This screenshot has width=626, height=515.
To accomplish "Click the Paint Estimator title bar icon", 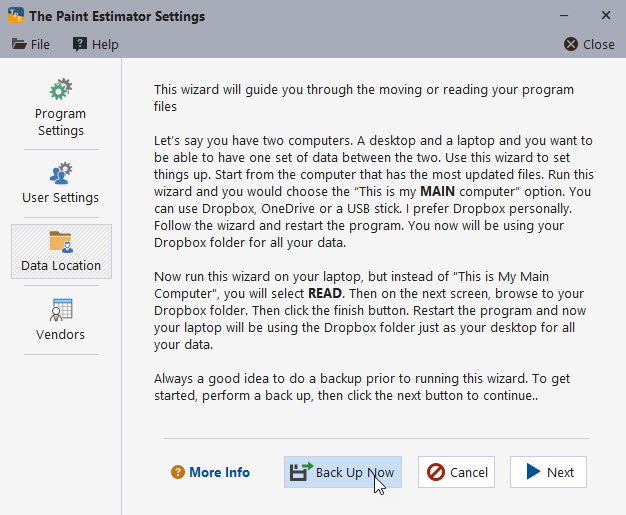I will (x=14, y=16).
